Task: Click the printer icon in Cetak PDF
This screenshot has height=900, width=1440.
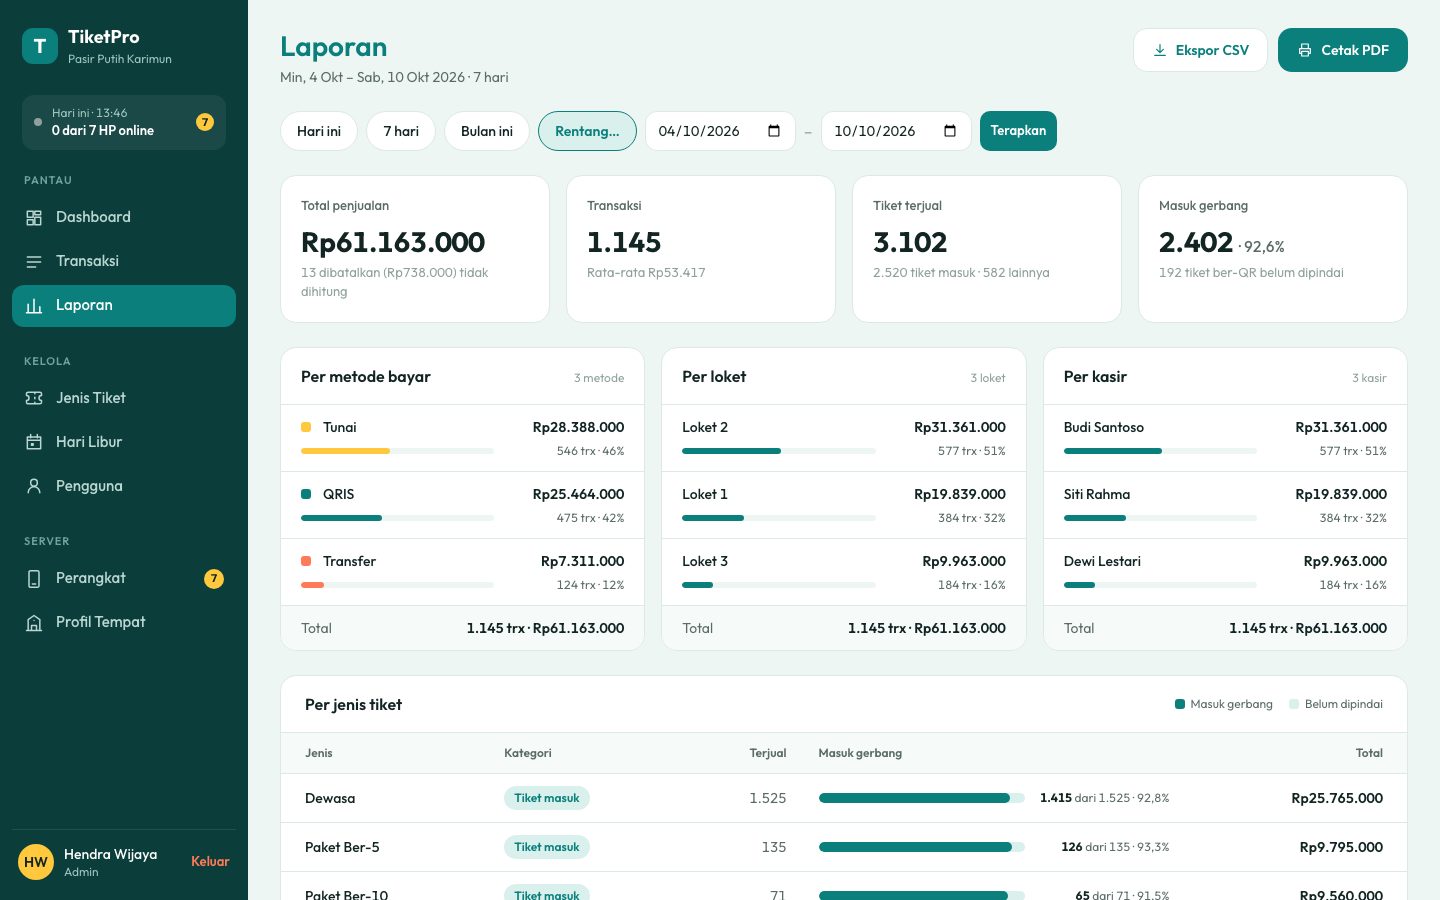Action: 1305,50
